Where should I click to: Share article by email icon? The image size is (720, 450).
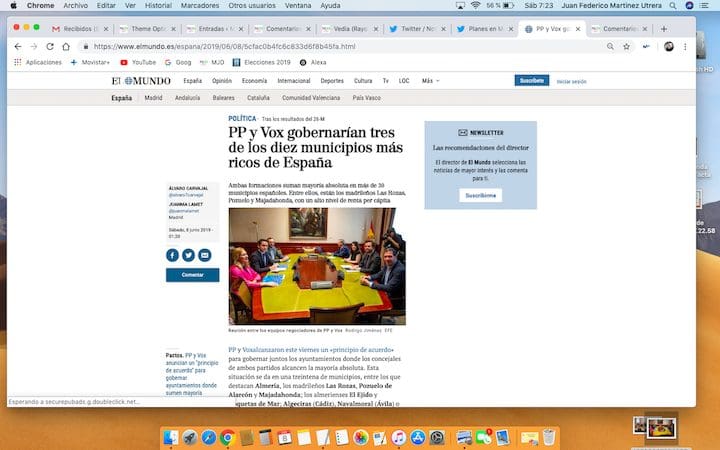click(x=205, y=255)
